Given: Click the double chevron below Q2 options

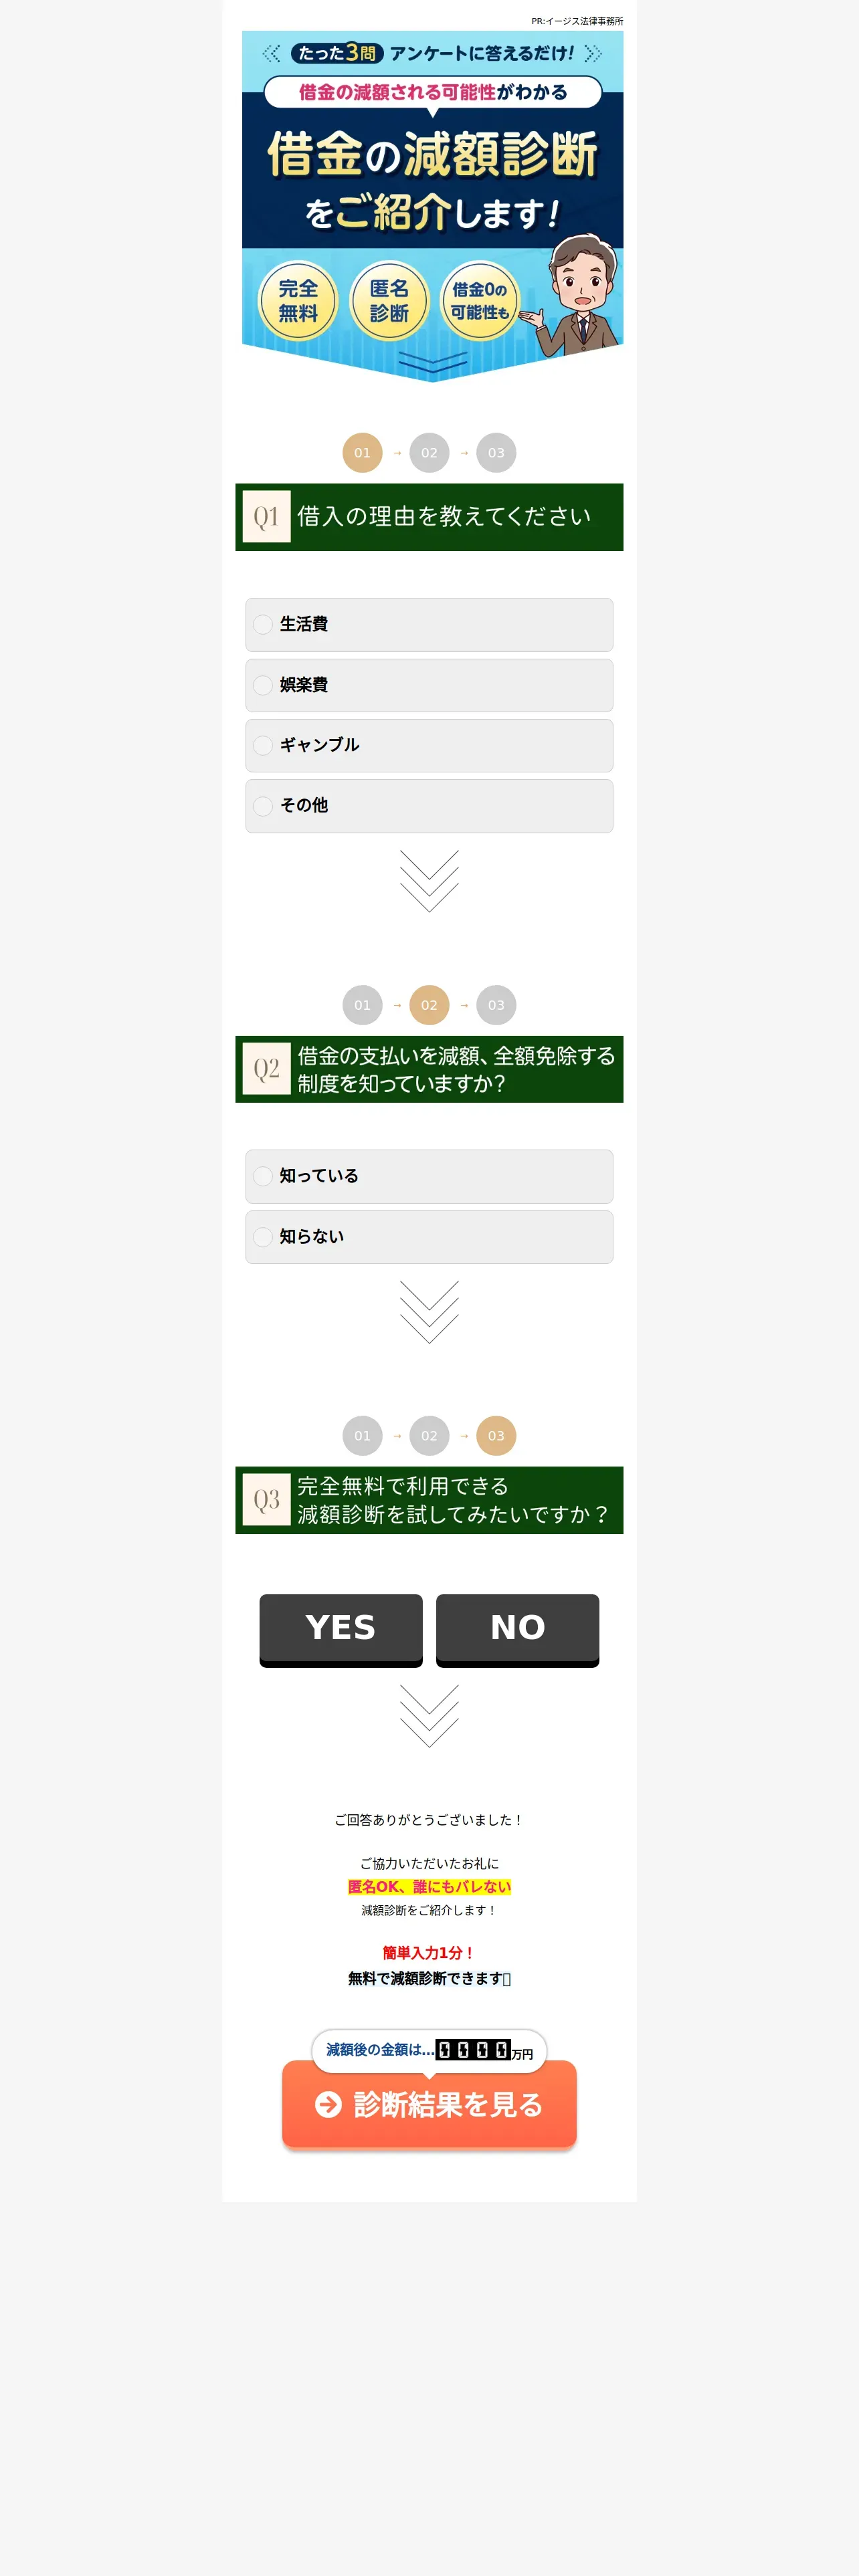Looking at the screenshot, I should pos(429,1312).
